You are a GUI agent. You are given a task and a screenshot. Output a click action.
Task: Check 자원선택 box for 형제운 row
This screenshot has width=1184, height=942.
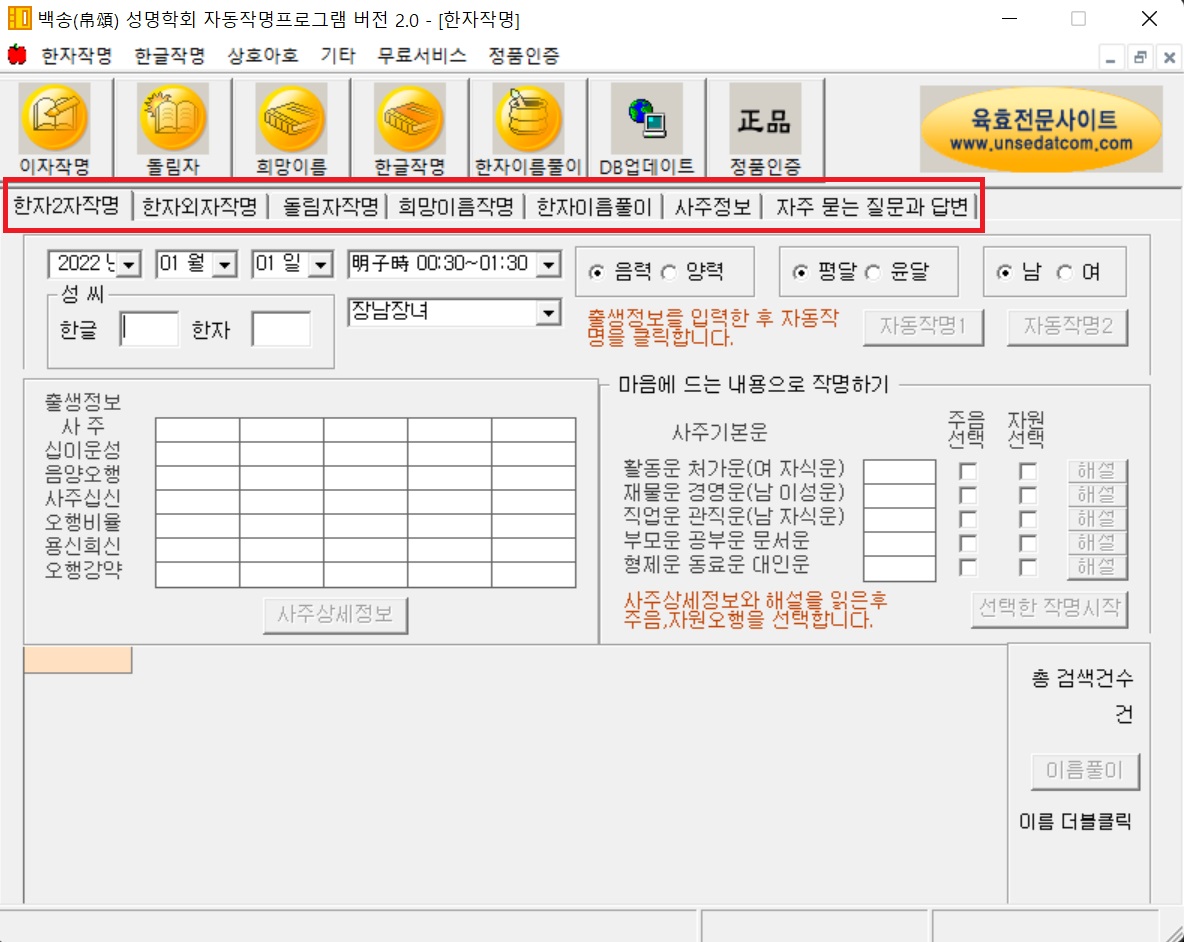point(1028,568)
